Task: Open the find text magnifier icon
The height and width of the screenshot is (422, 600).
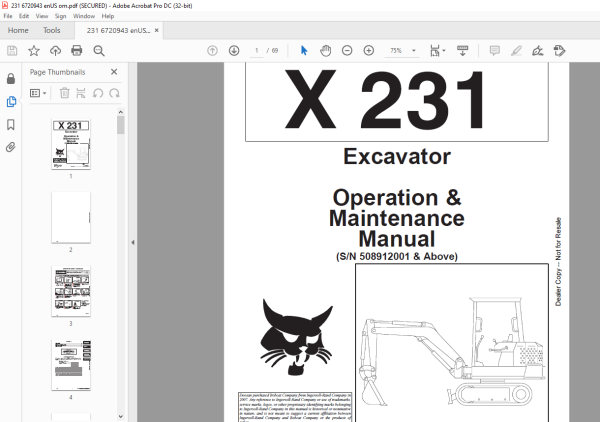Action: pyautogui.click(x=99, y=51)
